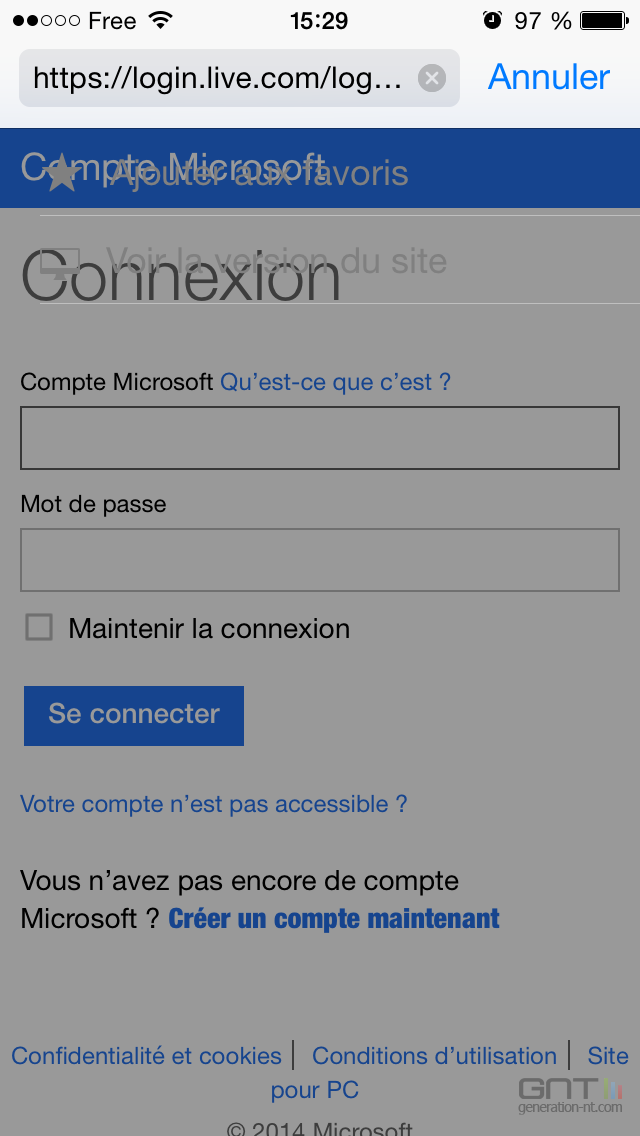The height and width of the screenshot is (1136, 640).
Task: Tap the signal strength dots
Action: point(46,20)
